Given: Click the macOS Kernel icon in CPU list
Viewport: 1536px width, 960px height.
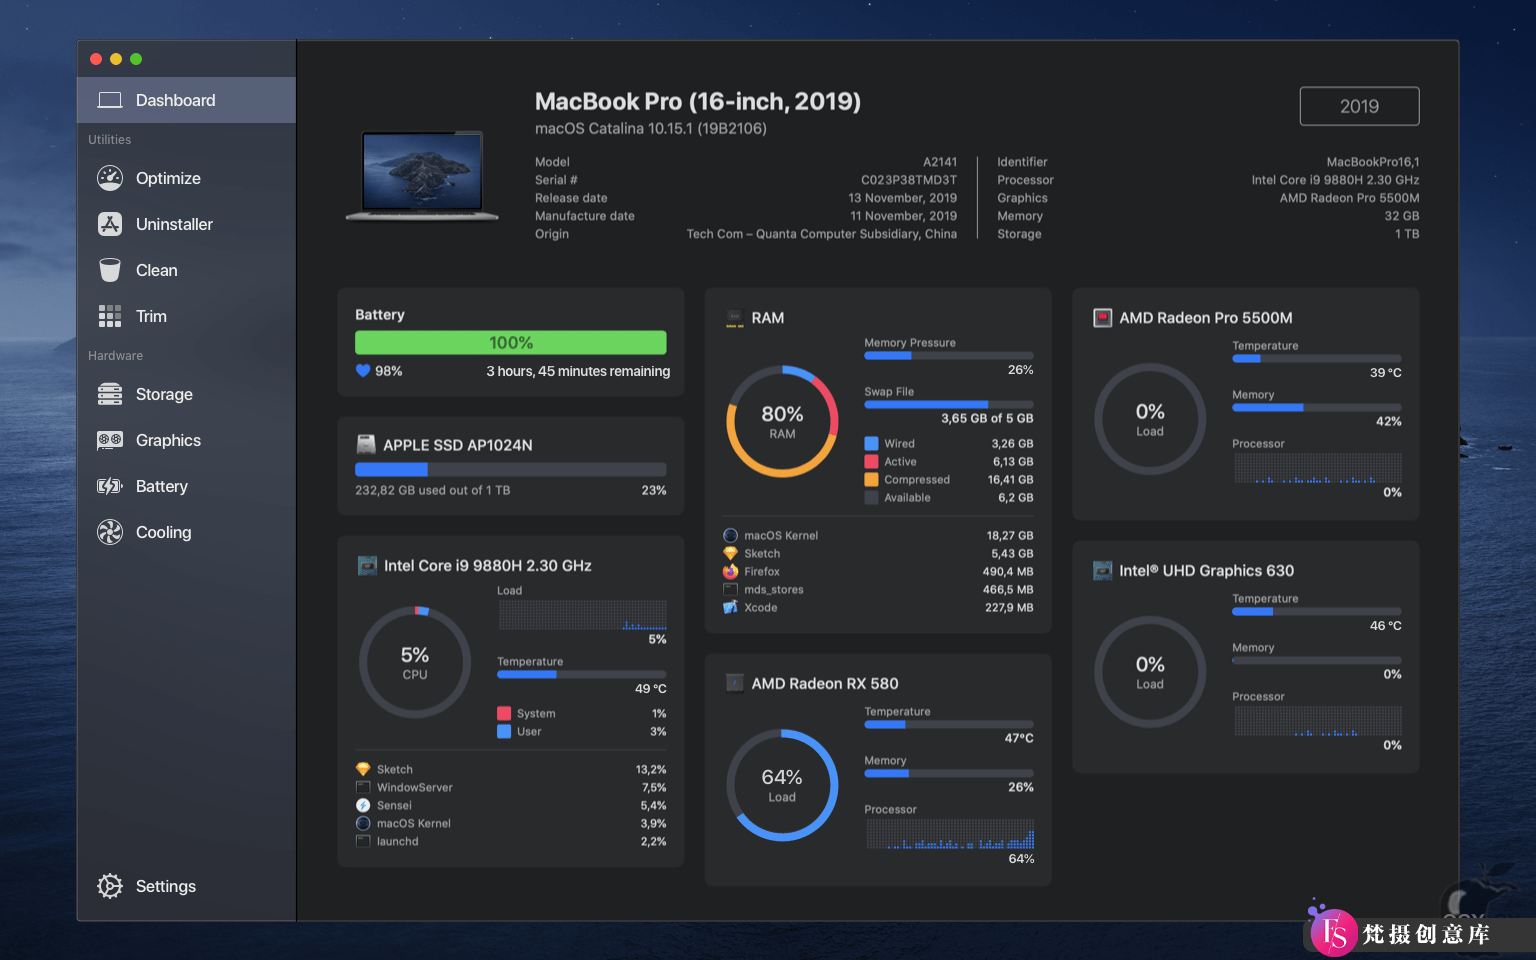Looking at the screenshot, I should (363, 823).
